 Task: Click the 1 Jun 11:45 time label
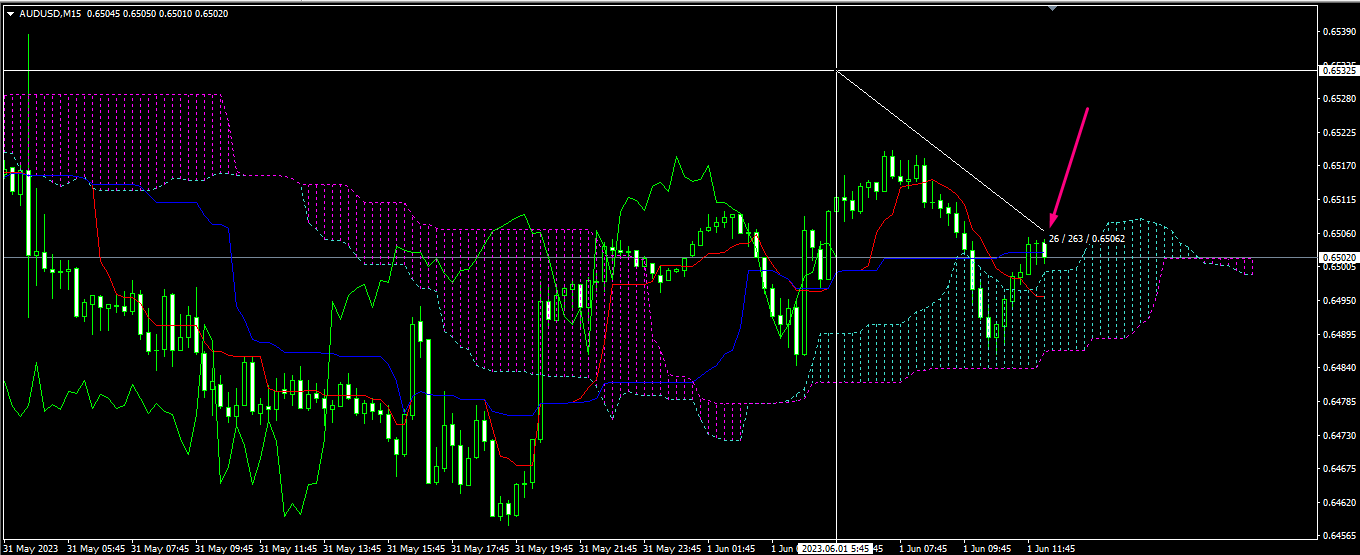coord(1051,549)
